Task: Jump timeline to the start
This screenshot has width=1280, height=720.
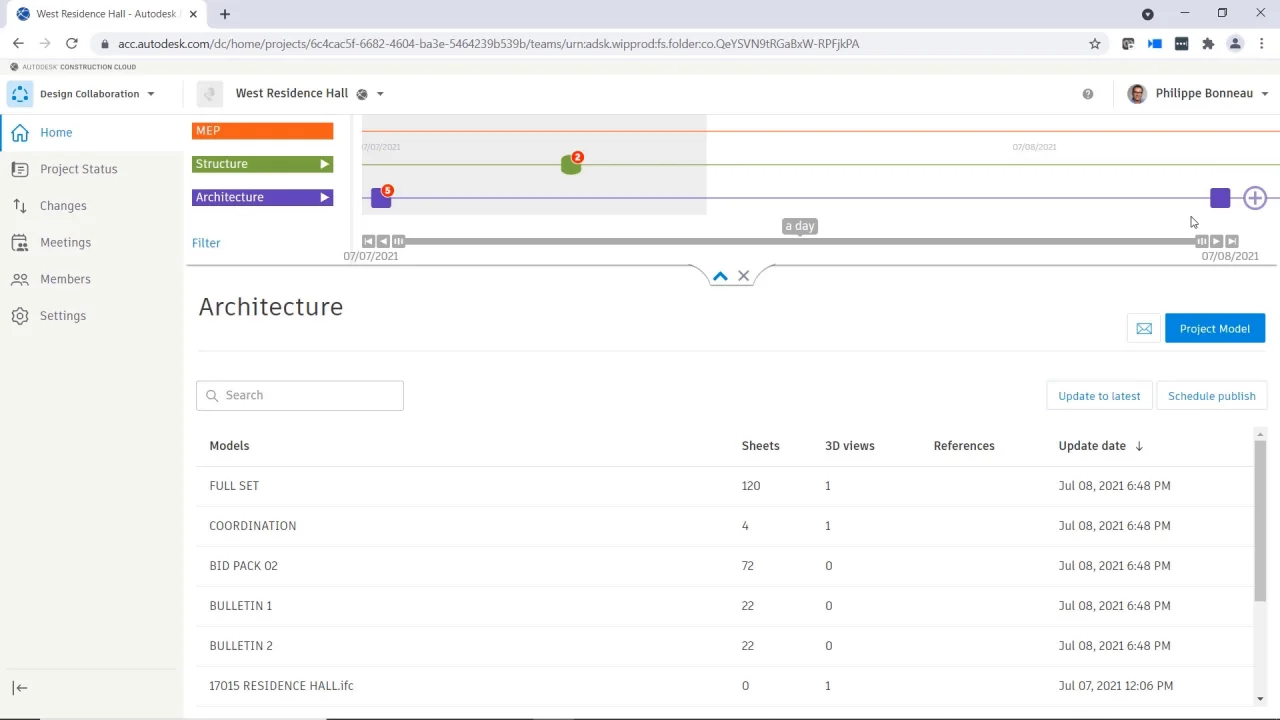Action: 368,241
